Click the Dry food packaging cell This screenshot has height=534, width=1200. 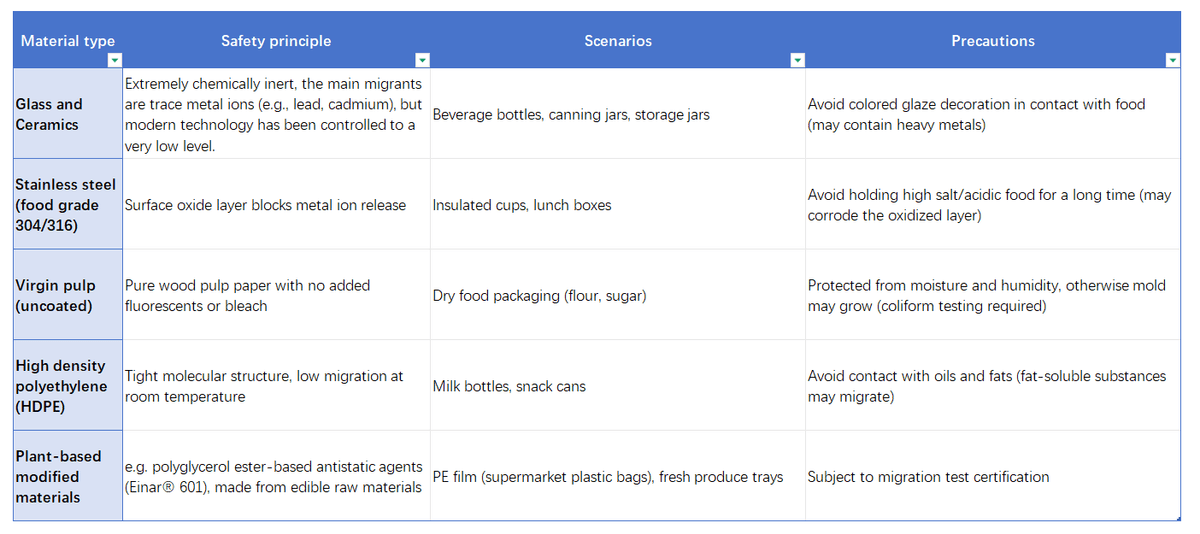point(618,295)
